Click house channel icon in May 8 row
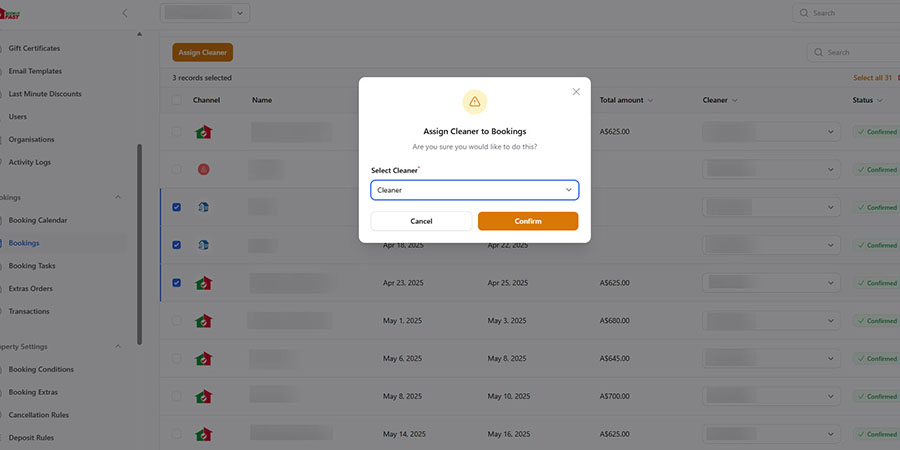This screenshot has height=450, width=900. pos(204,397)
